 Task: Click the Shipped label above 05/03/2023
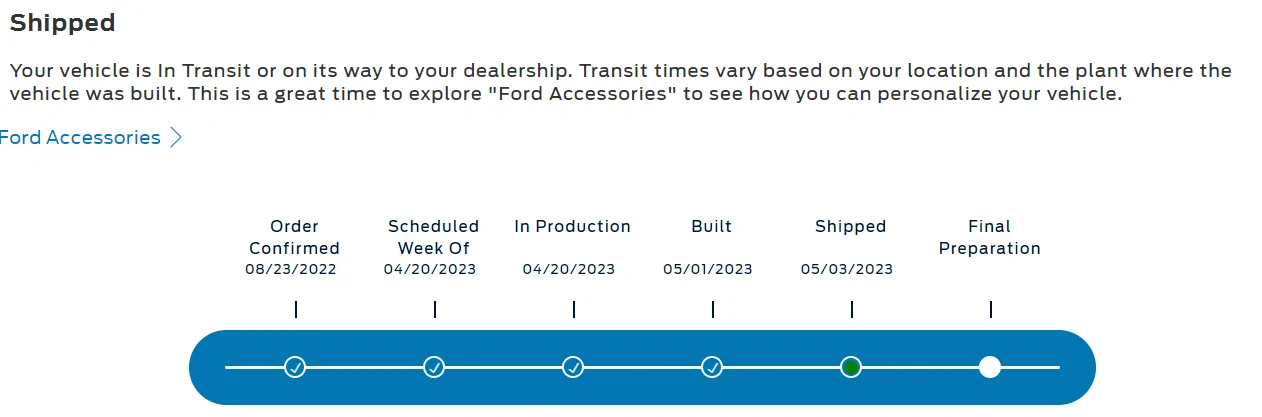[851, 226]
